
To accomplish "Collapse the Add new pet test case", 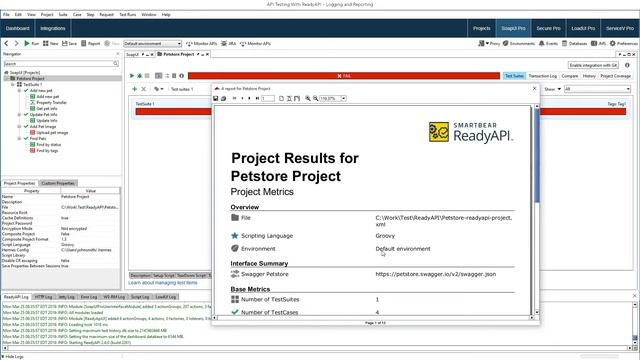I will tap(19, 91).
